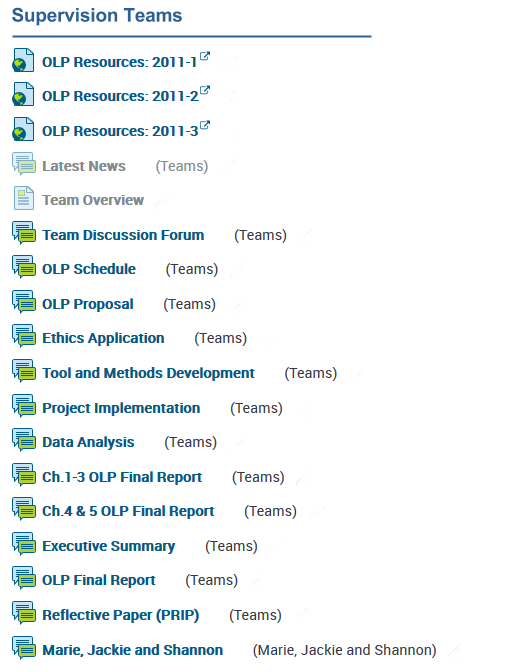Click the external link icon after OLP Resources: 2011-3
Screen dimensions: 517x672
205,125
